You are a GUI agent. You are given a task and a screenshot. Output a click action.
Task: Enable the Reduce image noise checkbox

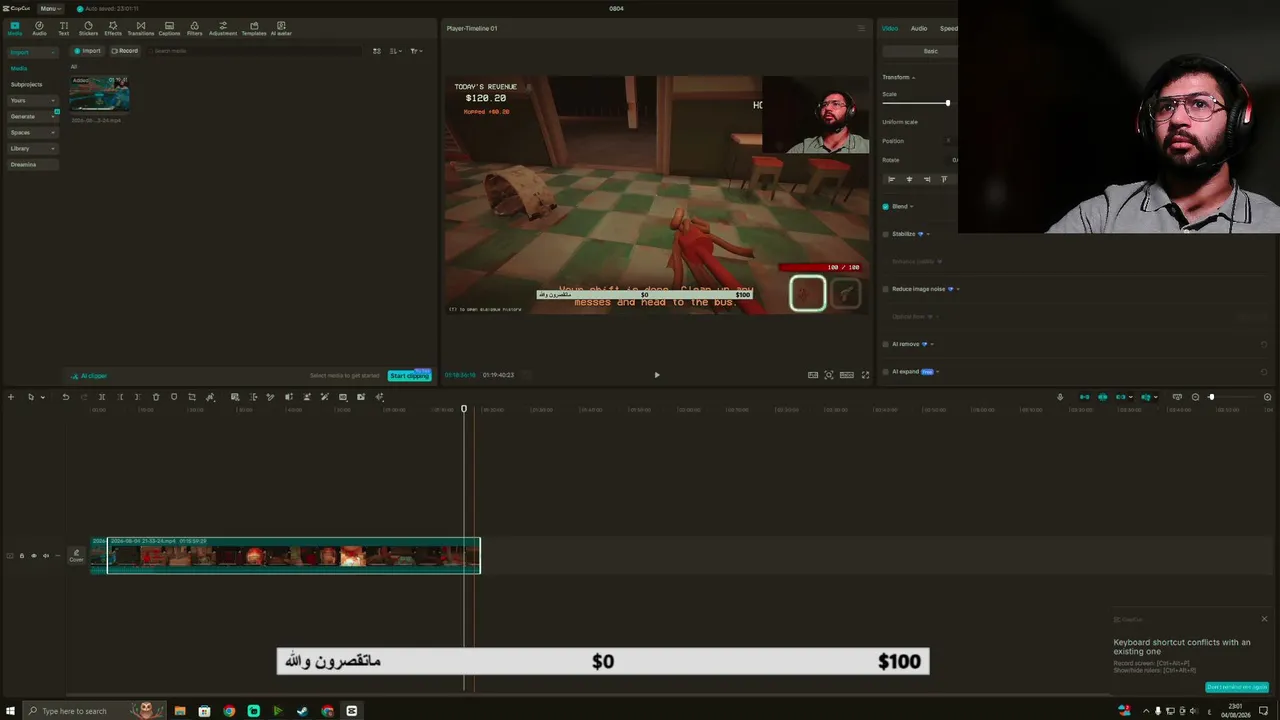click(886, 289)
